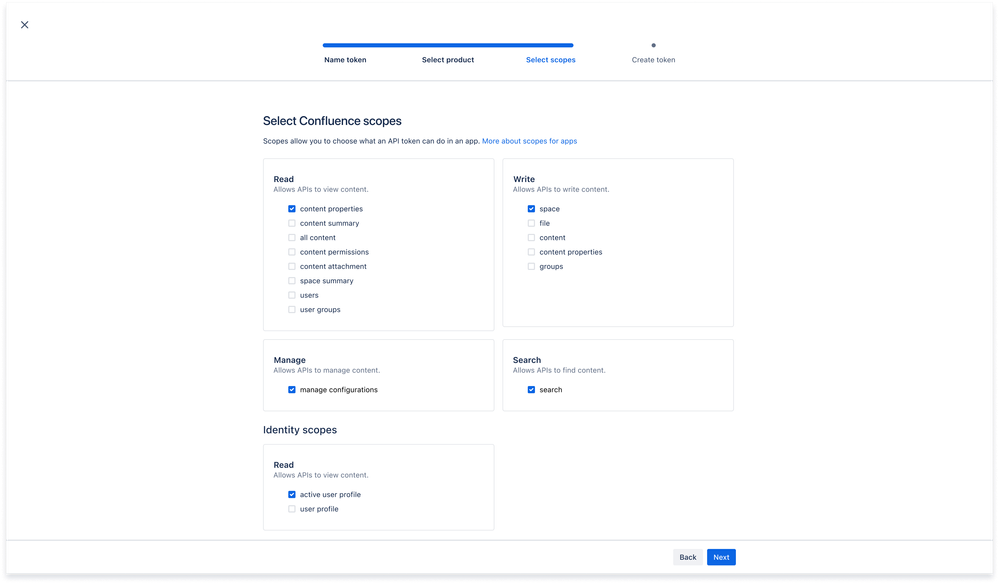Viewport: 999px width, 584px height.
Task: Go to the Select product step
Action: 448,60
